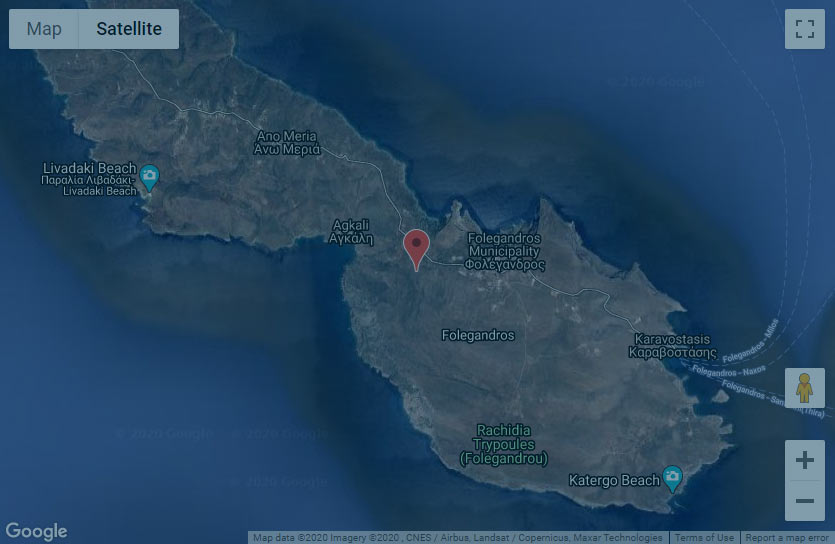Click the Ano Meria place label
Screen dimensions: 835x544
(287, 143)
